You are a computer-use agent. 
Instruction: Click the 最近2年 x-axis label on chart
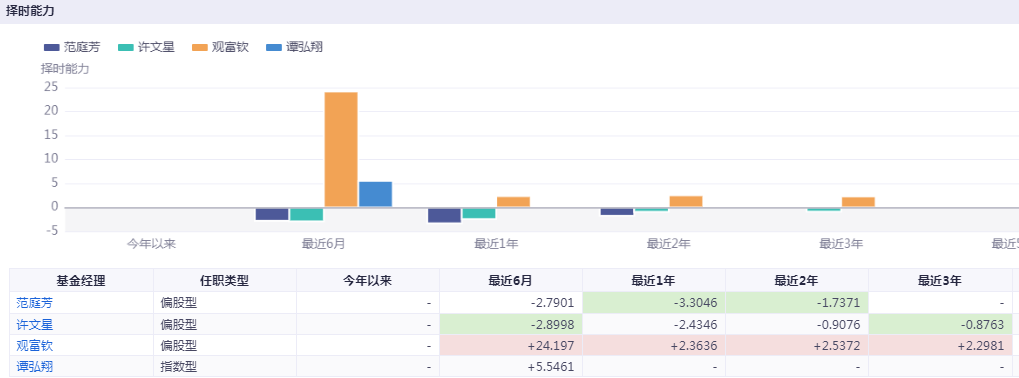669,244
